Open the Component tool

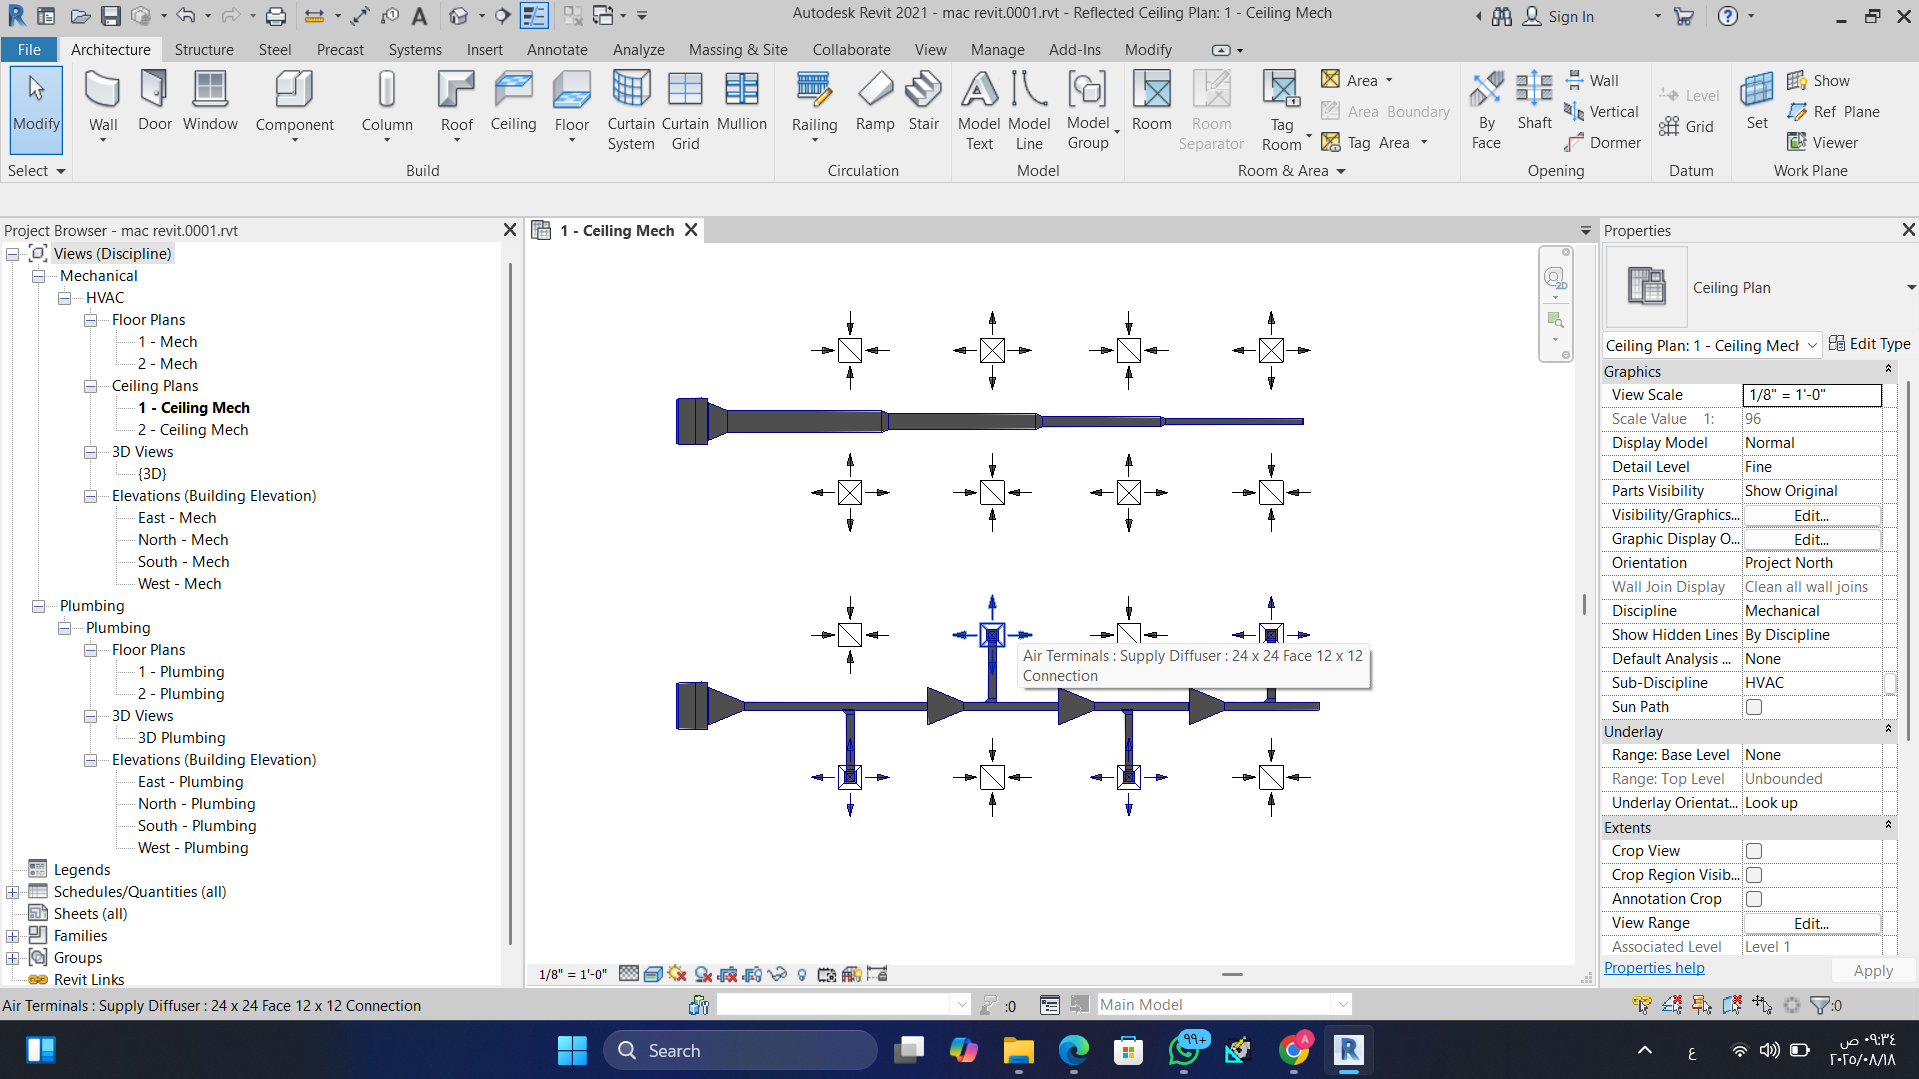(294, 104)
